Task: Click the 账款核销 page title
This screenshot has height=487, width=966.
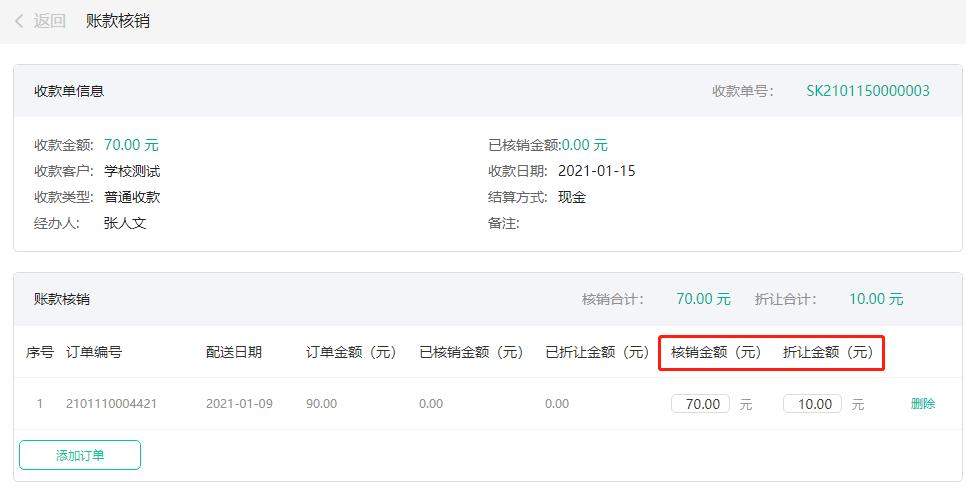Action: click(118, 21)
